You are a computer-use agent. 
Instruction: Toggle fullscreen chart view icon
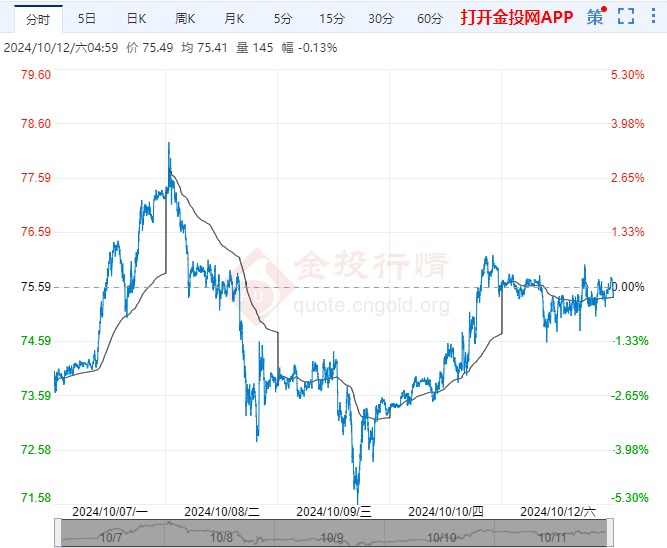(626, 16)
